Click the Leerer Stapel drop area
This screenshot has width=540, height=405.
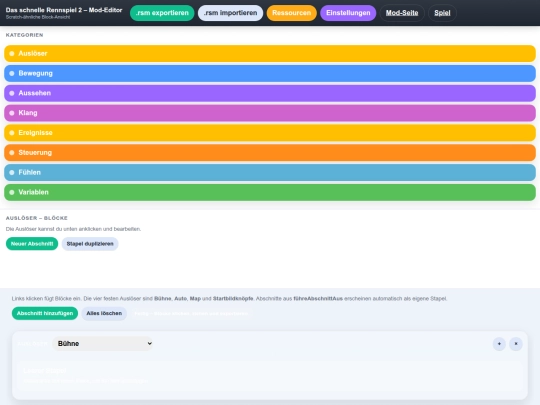click(x=270, y=375)
